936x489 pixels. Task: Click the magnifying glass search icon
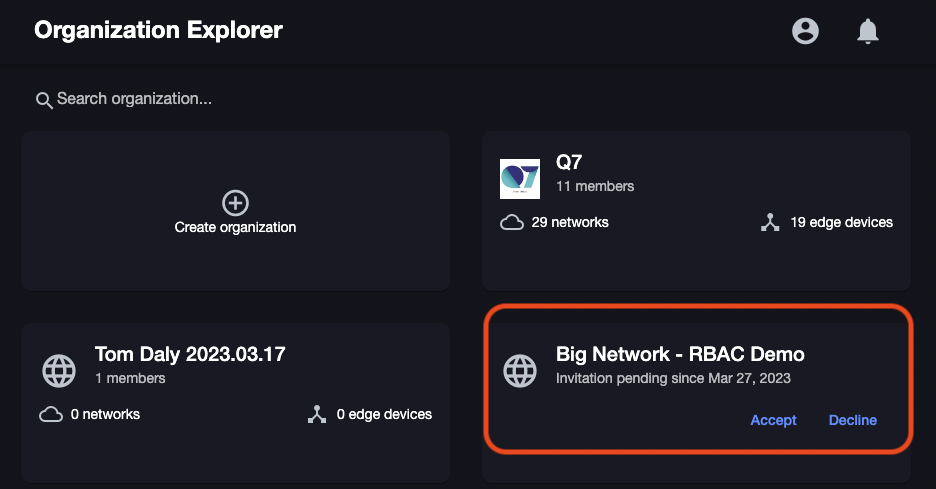point(43,100)
